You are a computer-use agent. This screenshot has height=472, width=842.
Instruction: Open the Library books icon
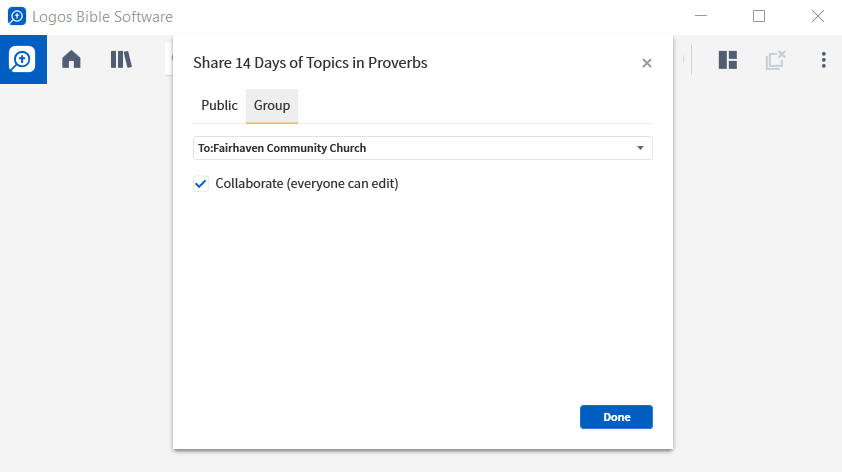pyautogui.click(x=121, y=59)
